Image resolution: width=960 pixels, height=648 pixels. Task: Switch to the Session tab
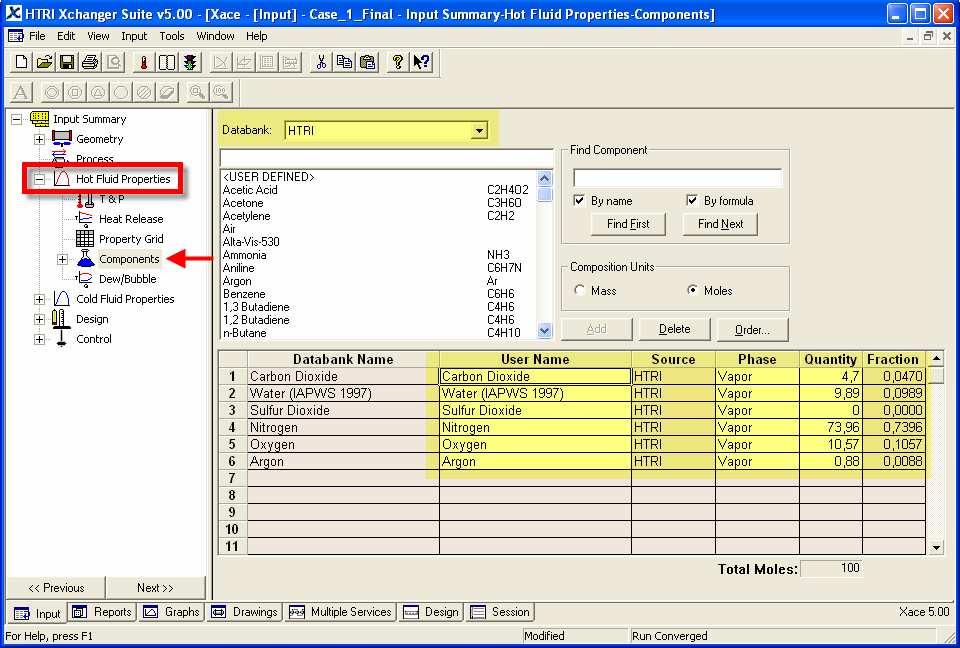[500, 612]
